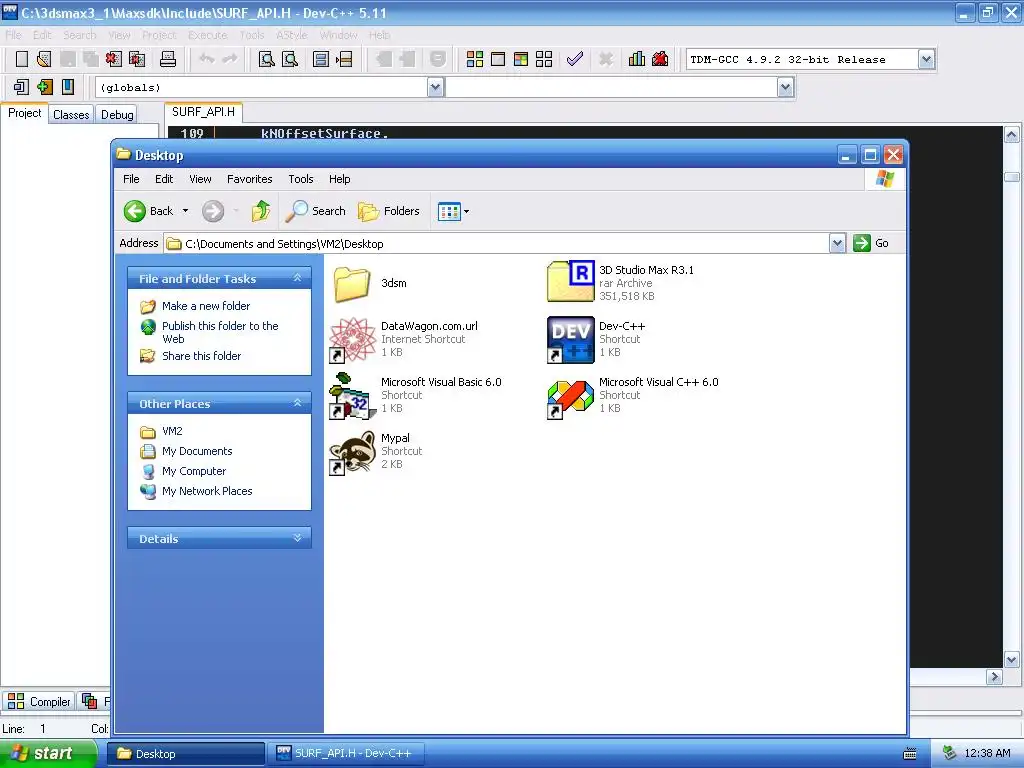
Task: Open the Dev-C++ Execute menu
Action: tap(208, 35)
